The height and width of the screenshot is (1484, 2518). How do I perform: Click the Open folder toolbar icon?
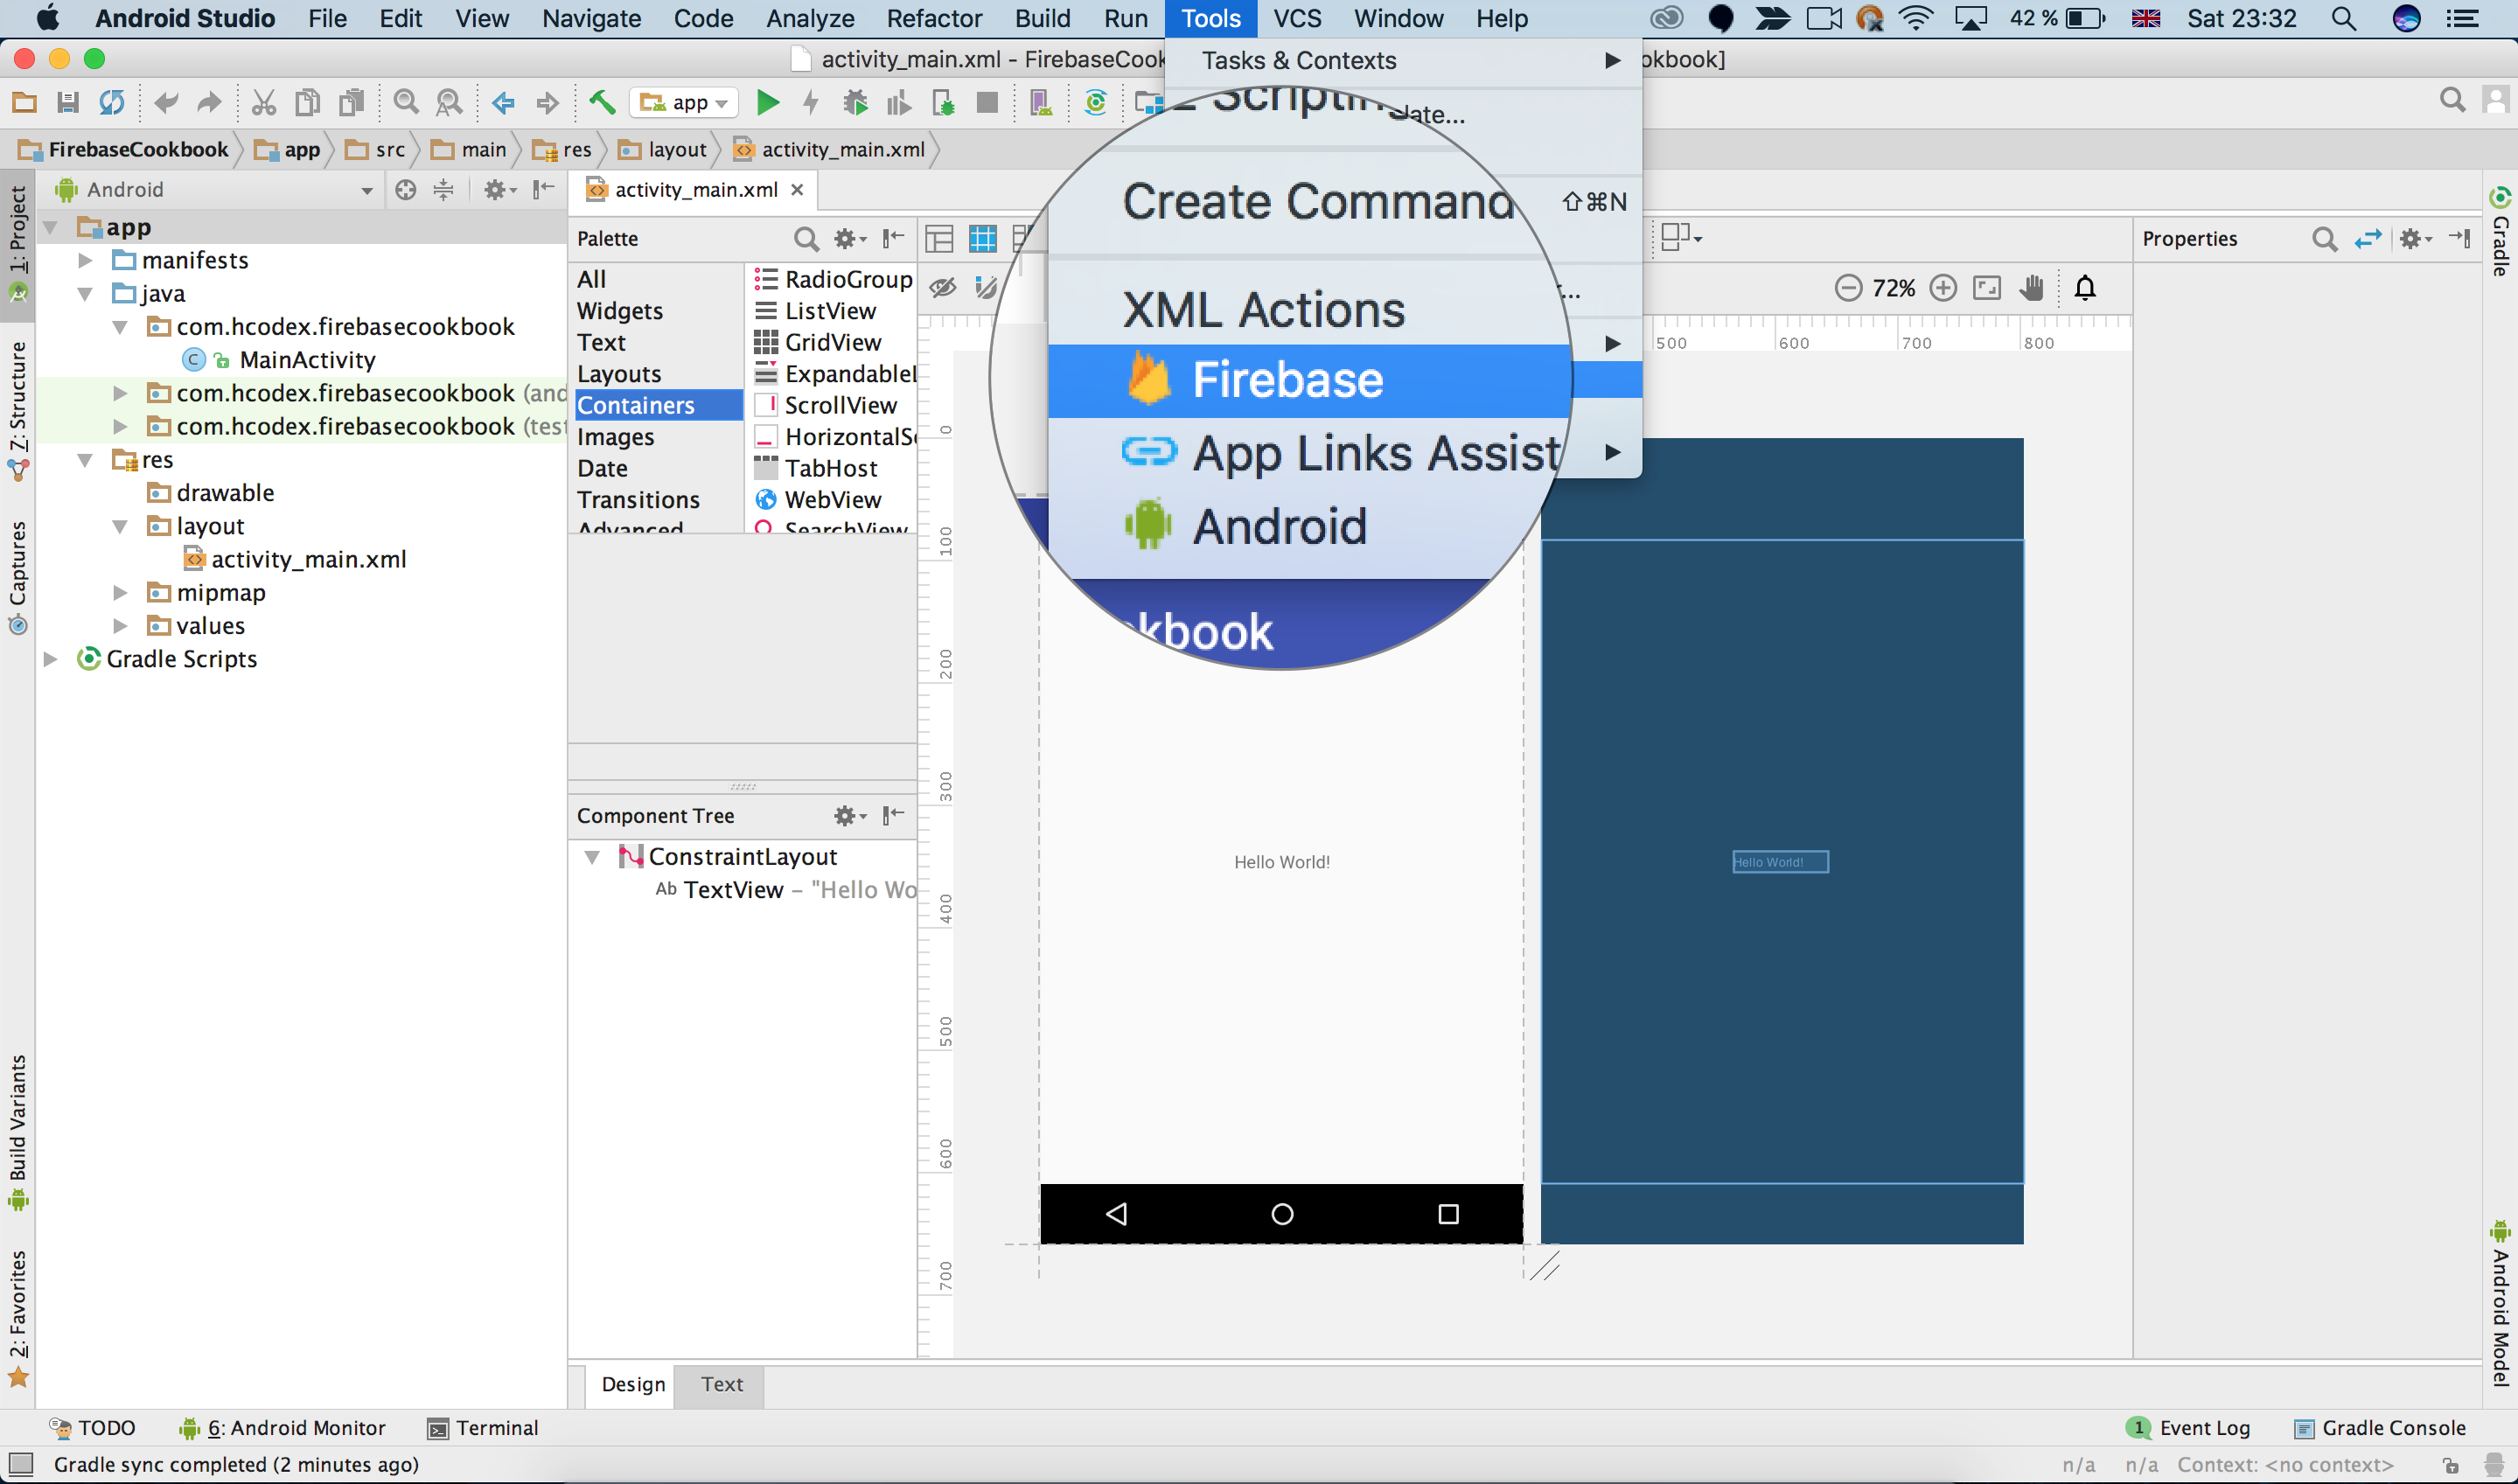point(24,102)
